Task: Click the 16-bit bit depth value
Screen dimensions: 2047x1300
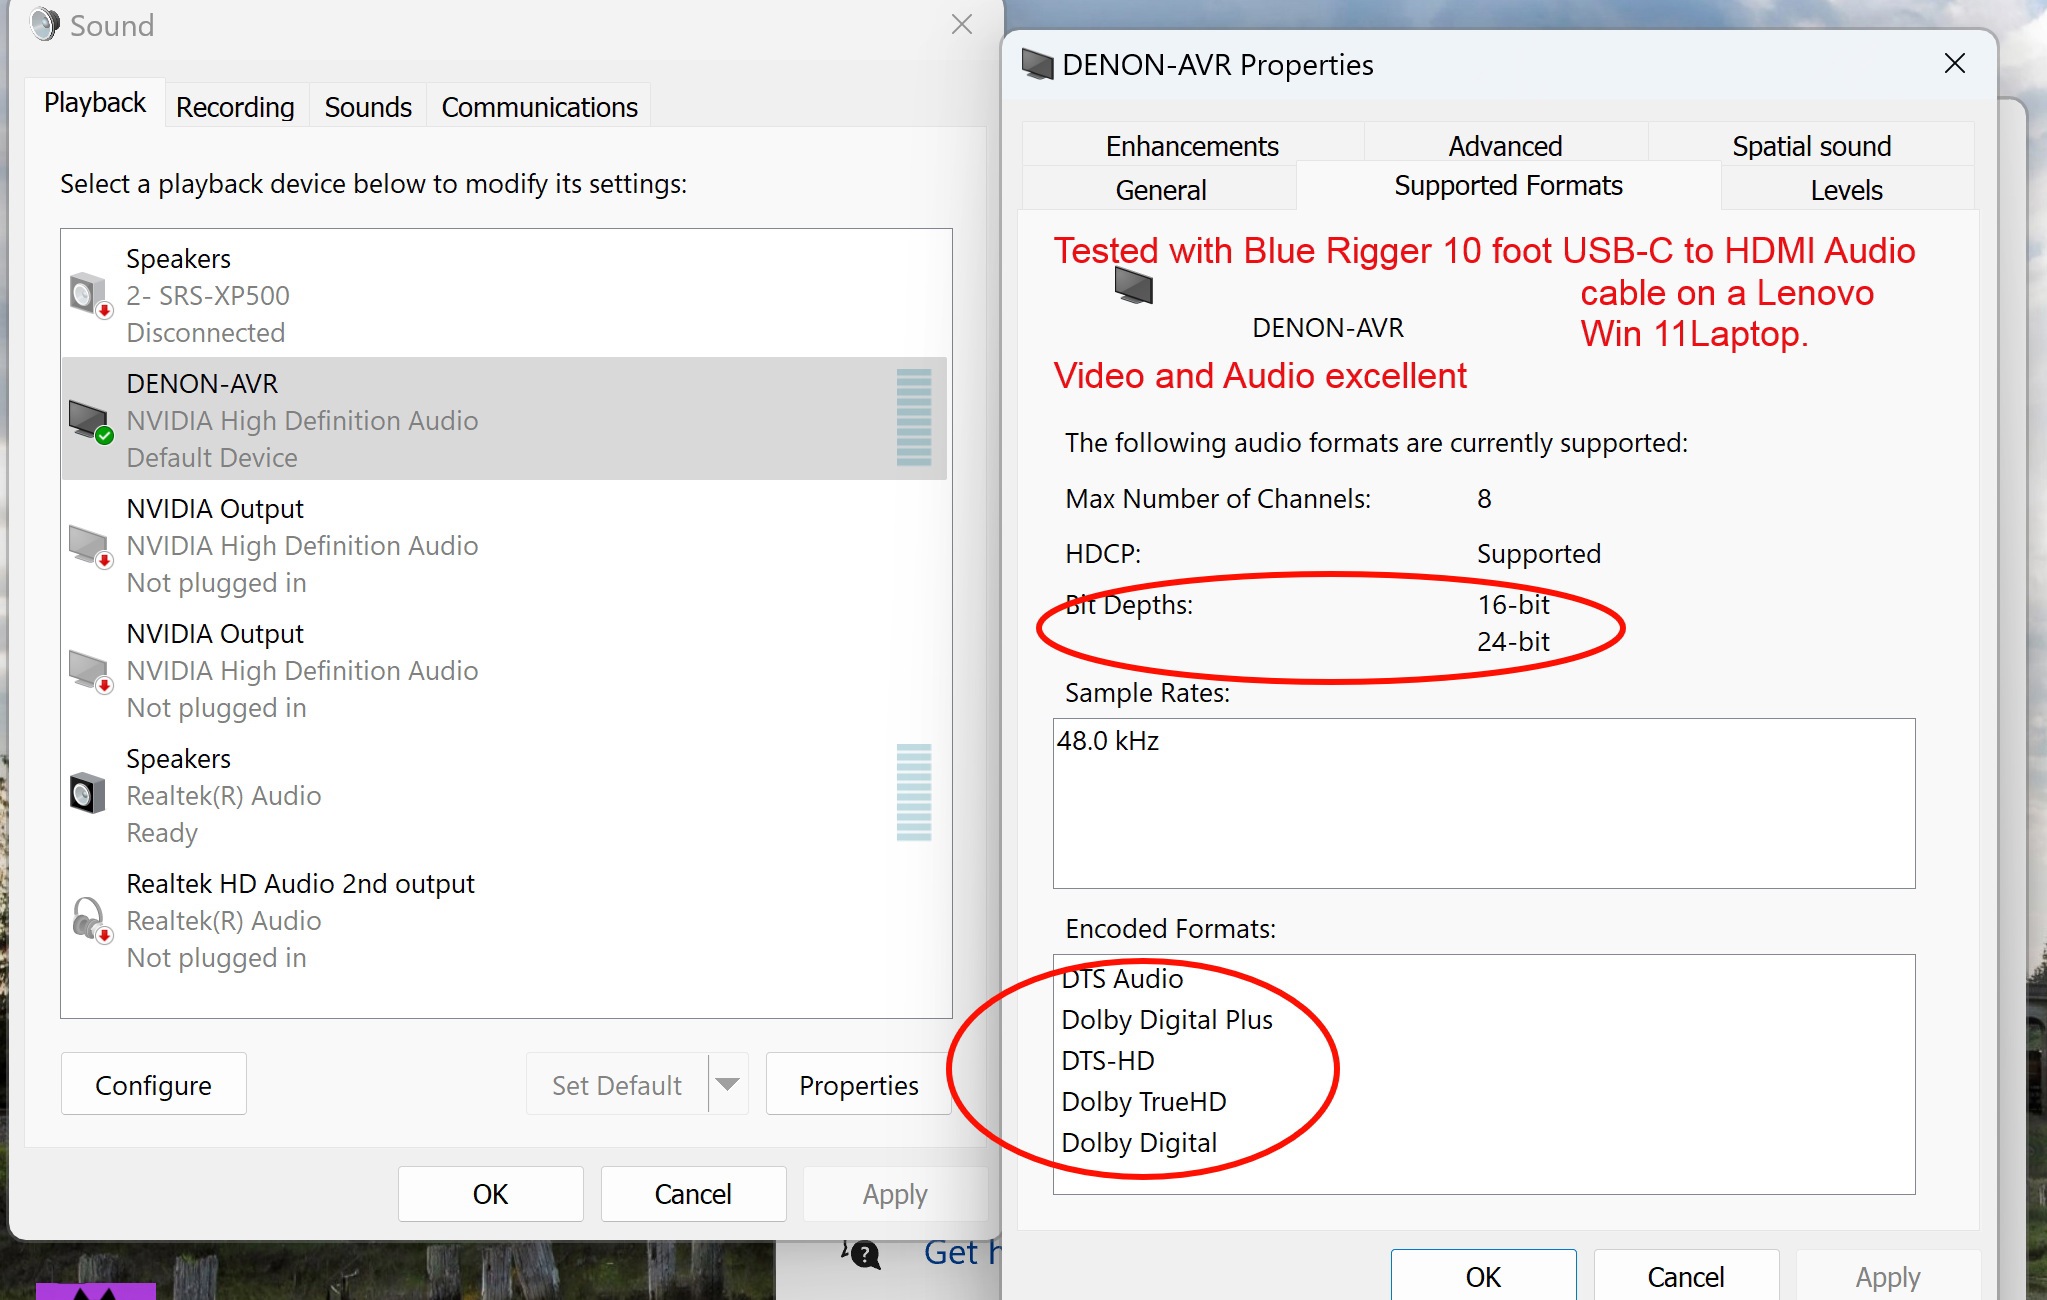Action: [x=1513, y=605]
